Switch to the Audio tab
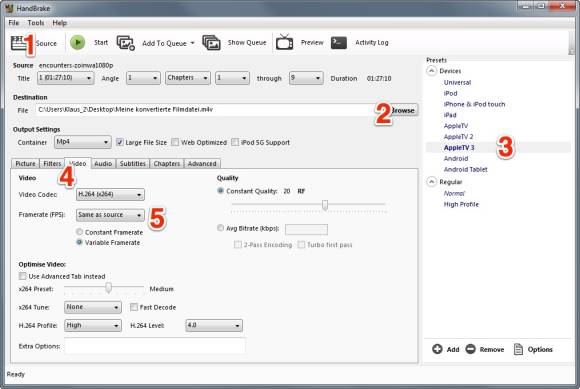Screen dimensions: 580x389 pos(103,163)
